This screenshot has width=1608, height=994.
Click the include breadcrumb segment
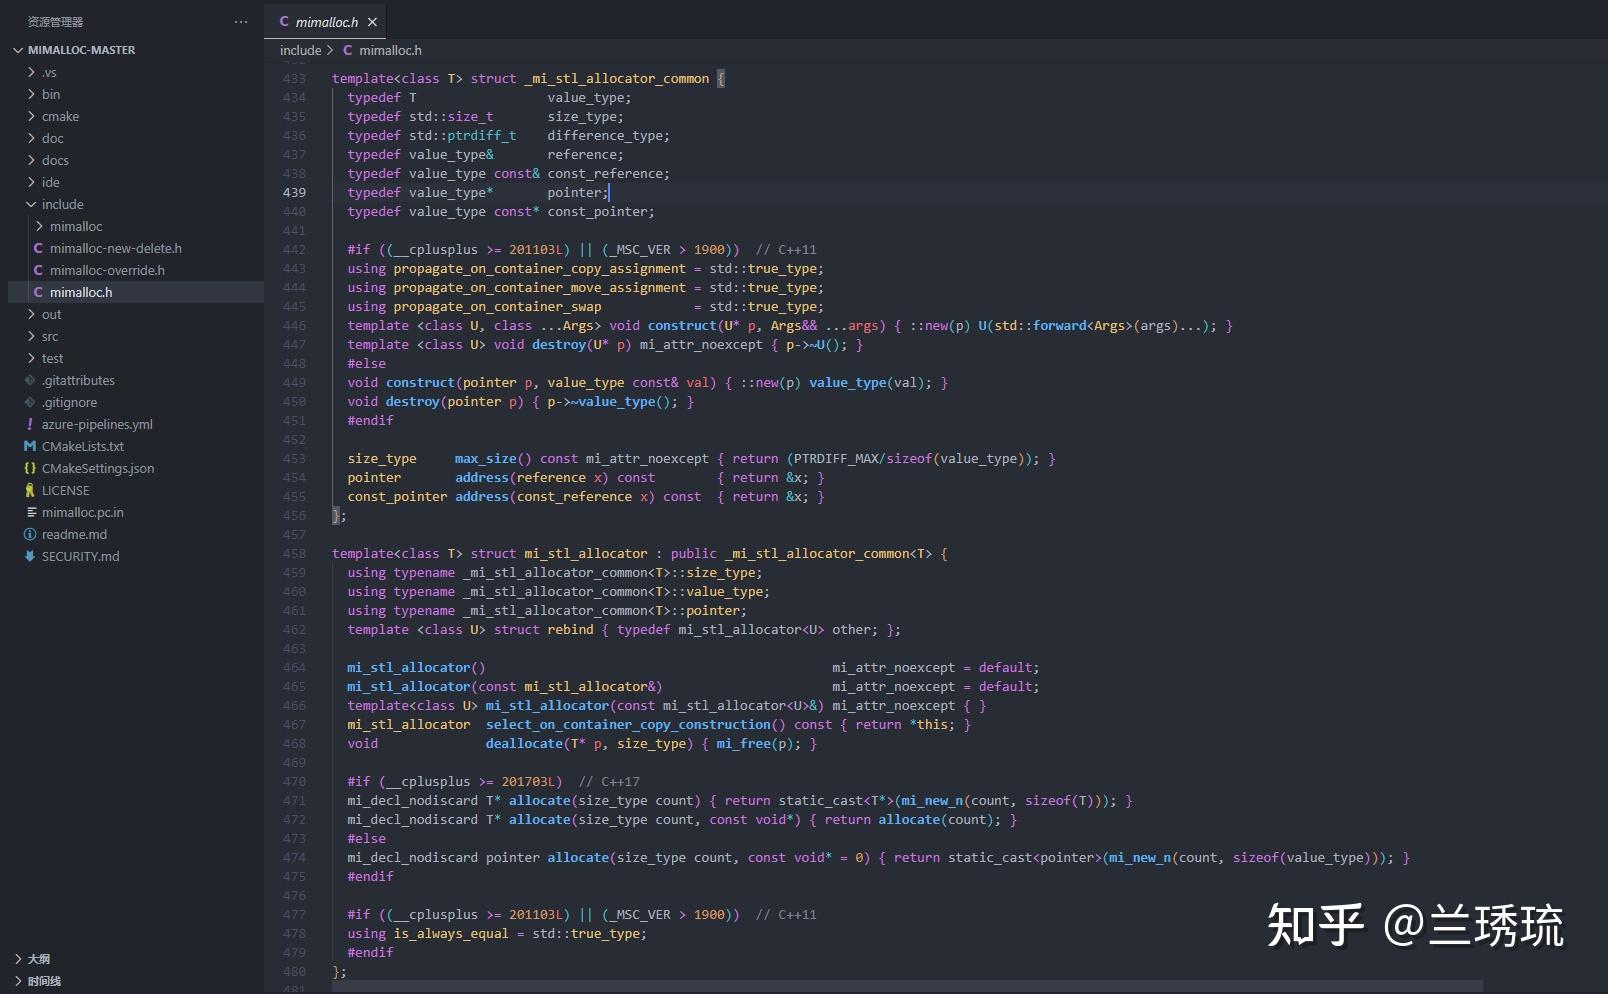coord(300,50)
